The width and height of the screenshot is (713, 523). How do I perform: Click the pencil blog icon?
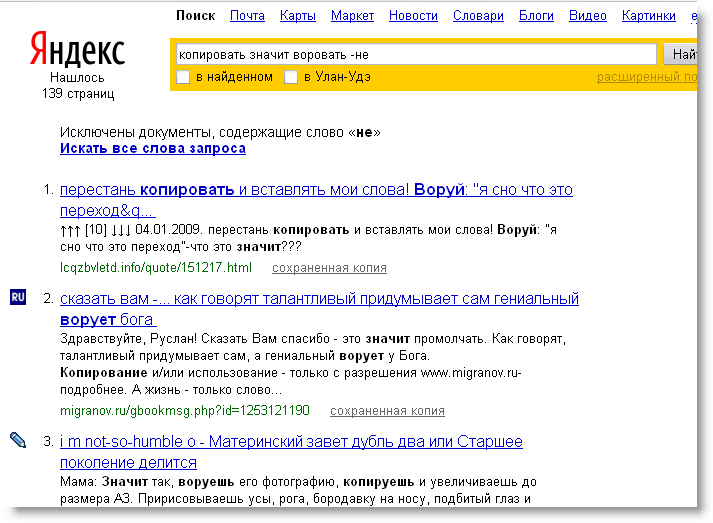18,439
